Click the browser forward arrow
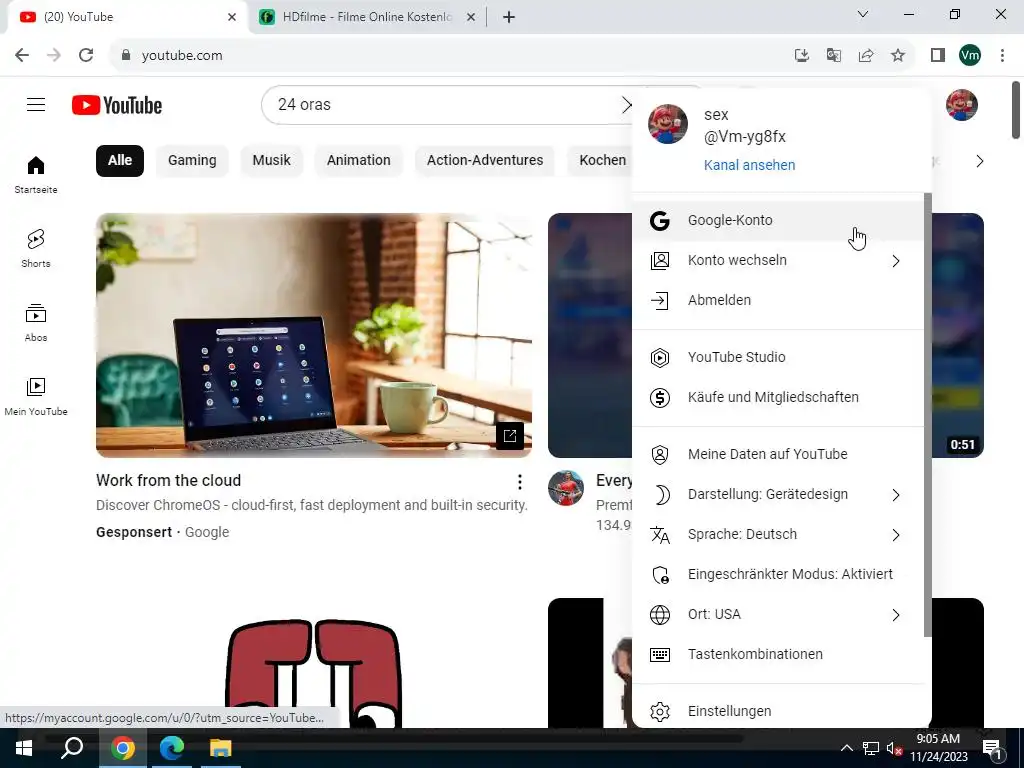The image size is (1024, 768). coord(54,55)
